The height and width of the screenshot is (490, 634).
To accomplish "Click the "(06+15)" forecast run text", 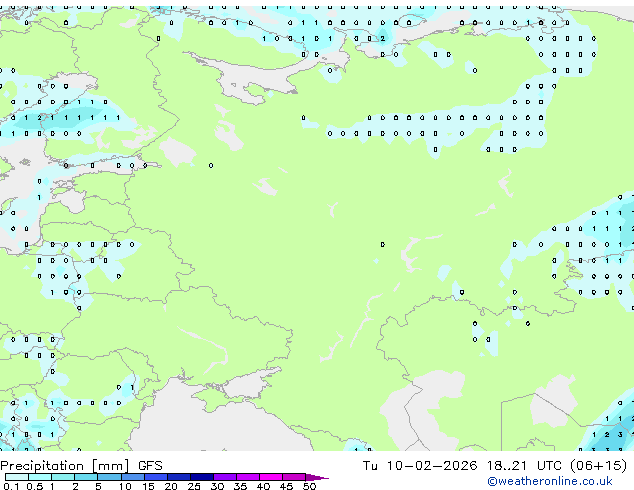I will point(598,466).
